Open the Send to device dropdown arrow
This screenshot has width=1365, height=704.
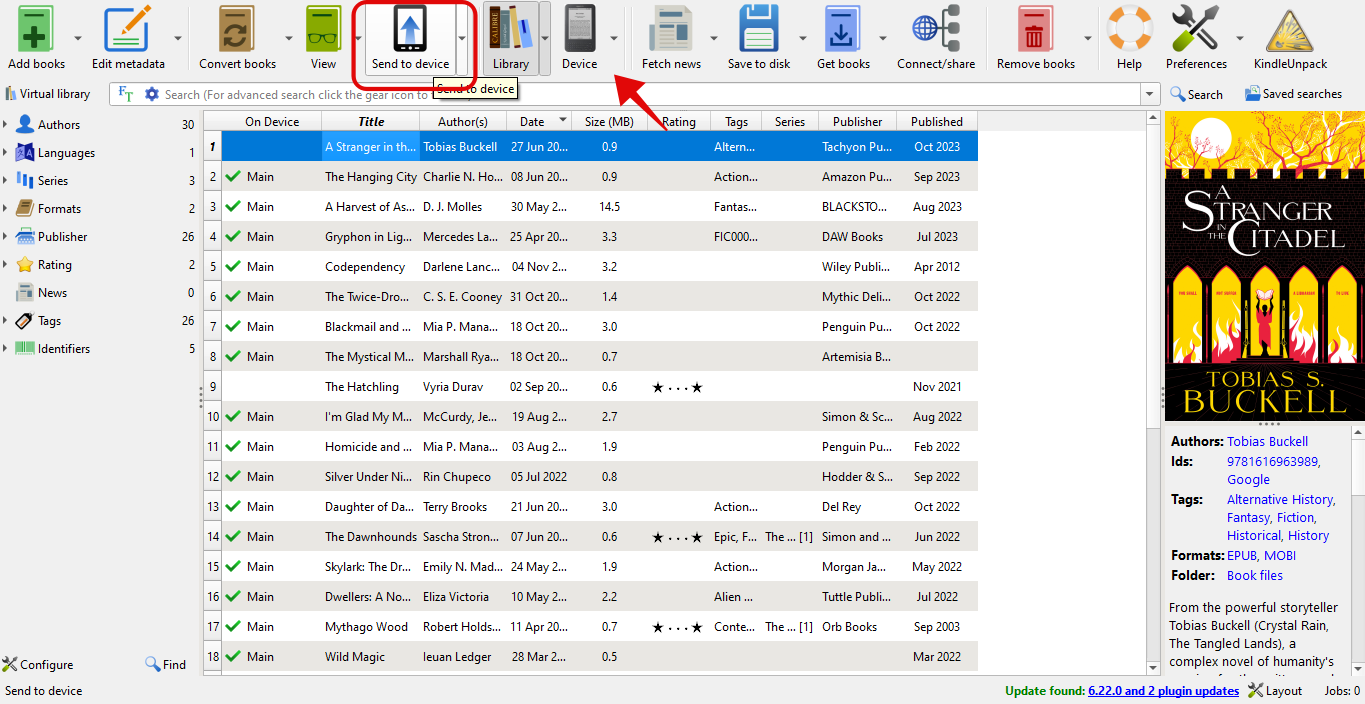click(462, 38)
